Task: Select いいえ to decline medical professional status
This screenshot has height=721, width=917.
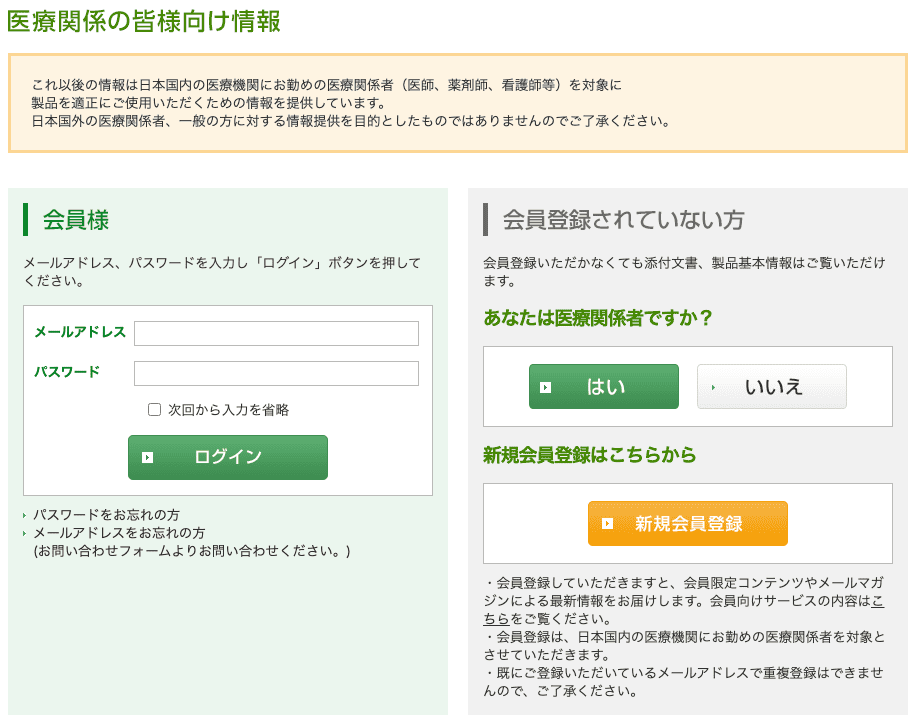Action: point(771,386)
